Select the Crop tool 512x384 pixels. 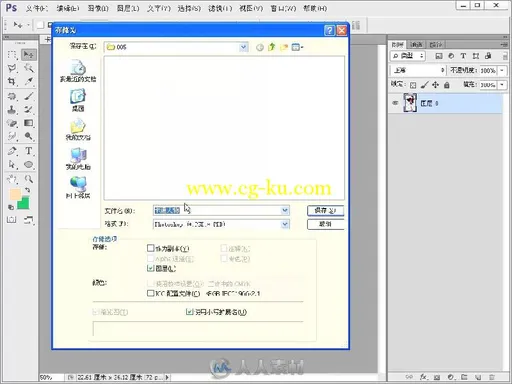point(12,81)
